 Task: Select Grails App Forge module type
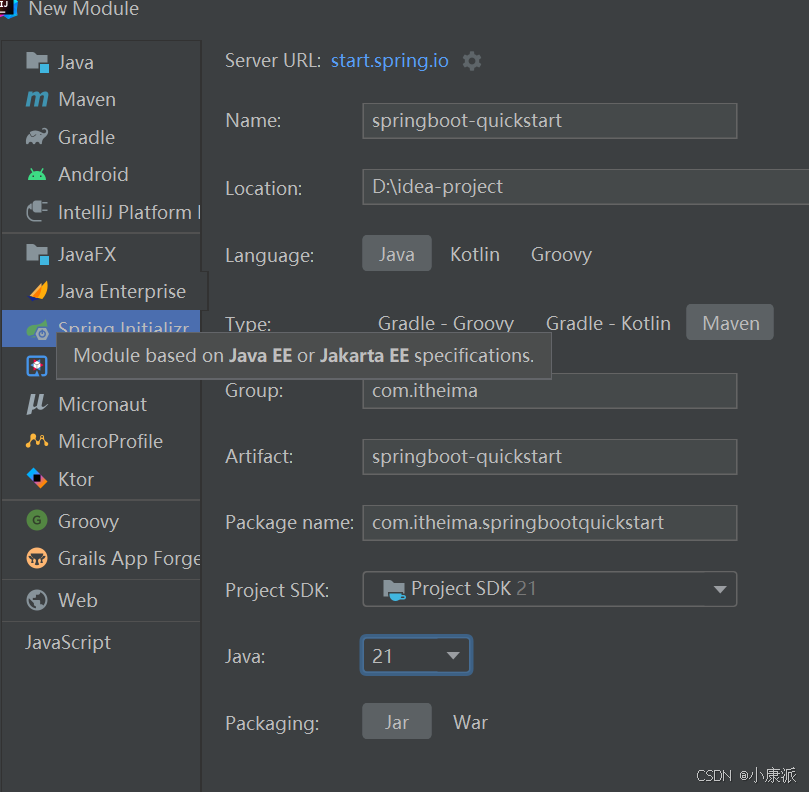pyautogui.click(x=101, y=558)
